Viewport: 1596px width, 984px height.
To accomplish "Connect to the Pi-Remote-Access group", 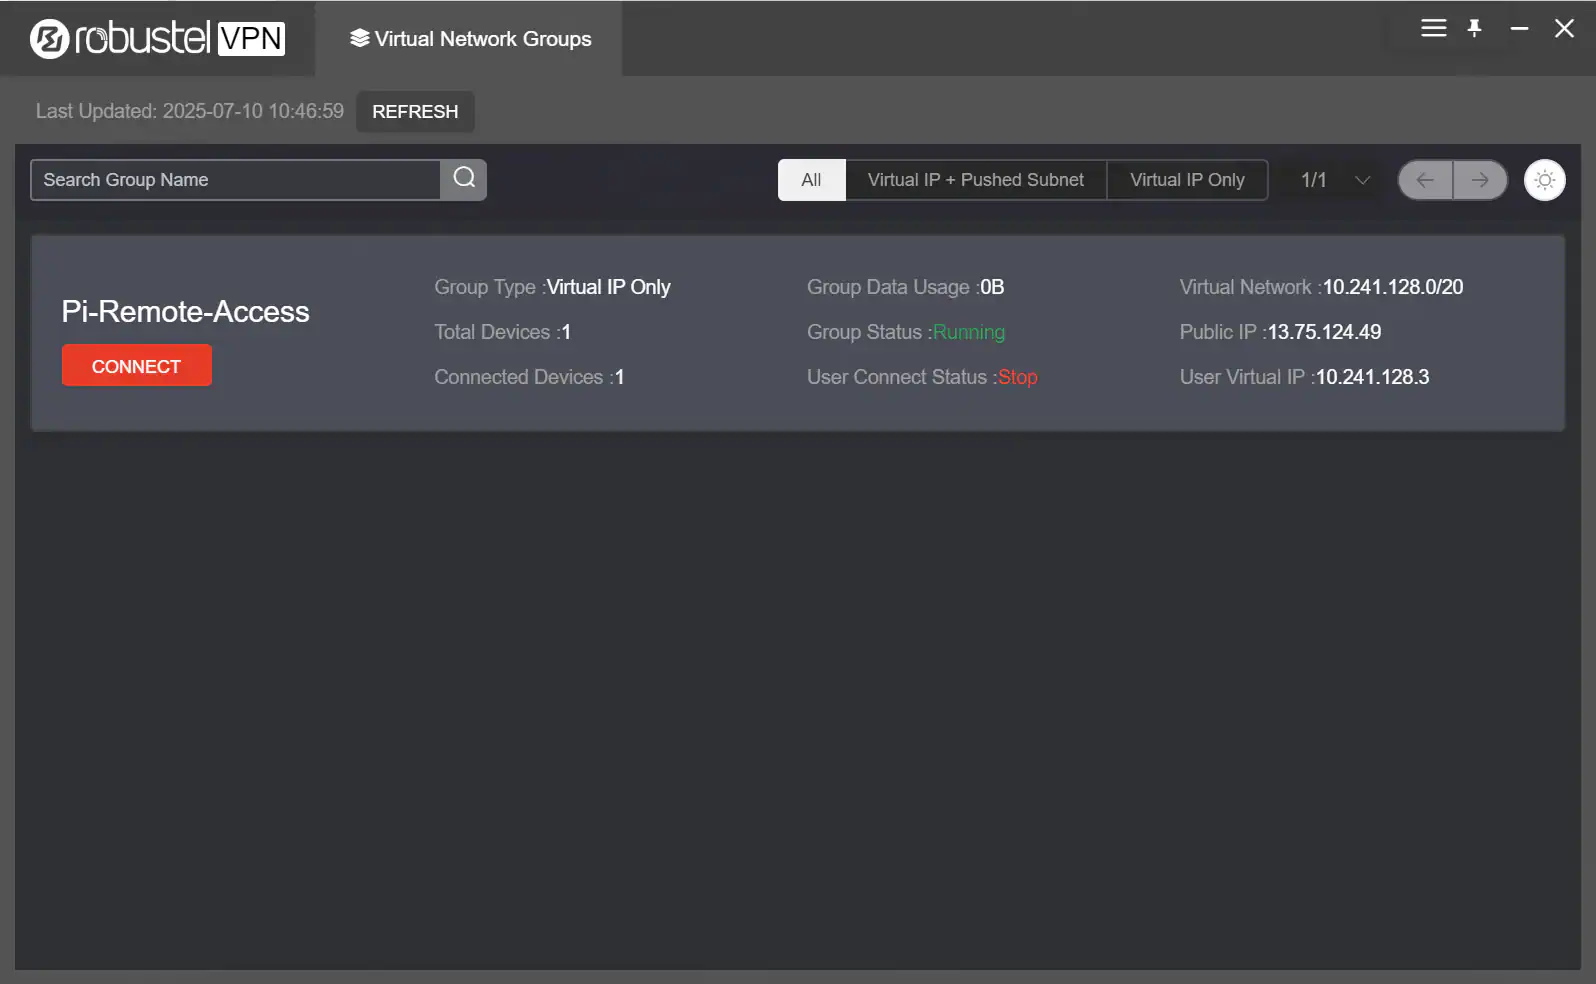I will click(x=137, y=366).
